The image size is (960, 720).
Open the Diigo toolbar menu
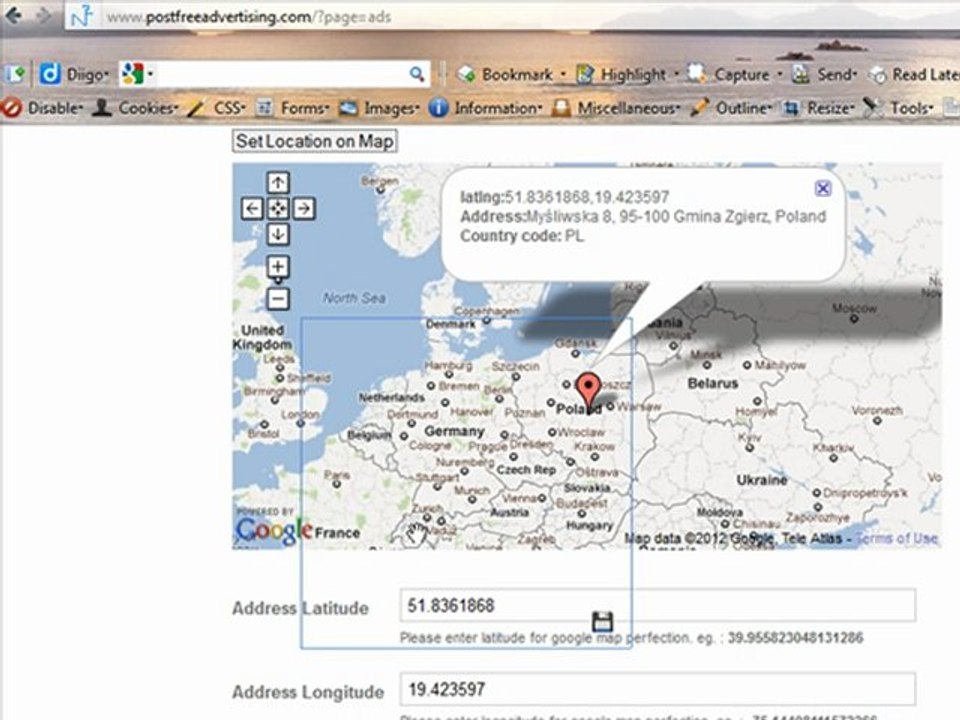88,75
